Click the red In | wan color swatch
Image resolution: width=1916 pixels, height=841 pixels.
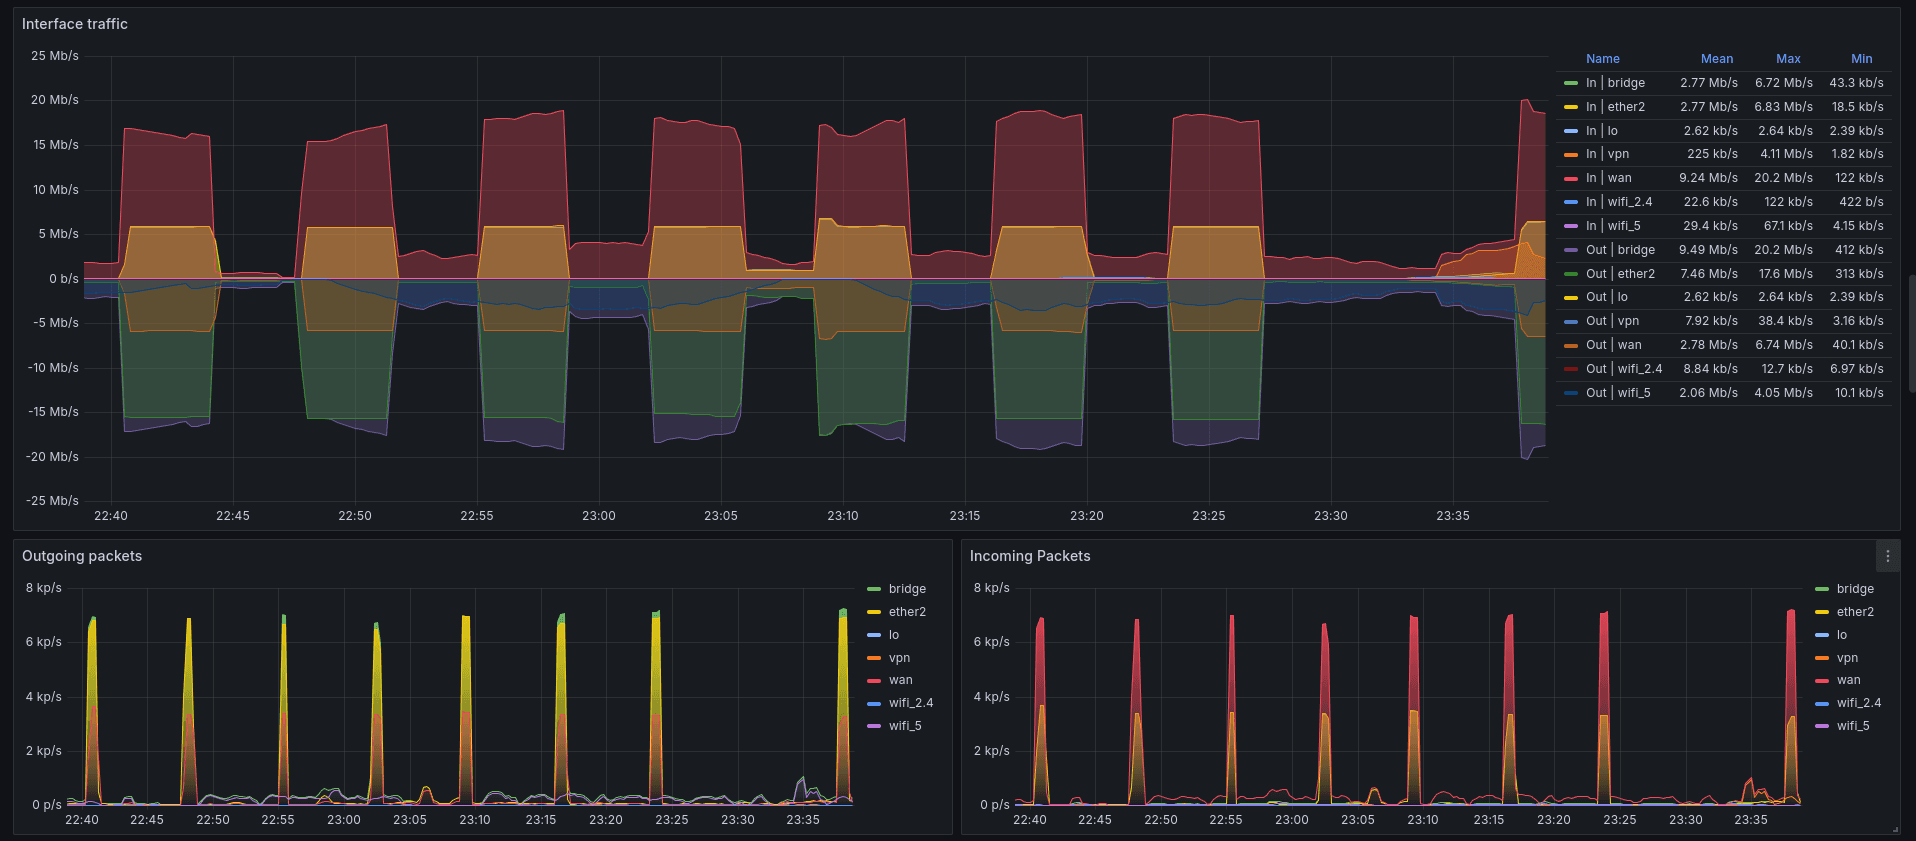(x=1571, y=178)
